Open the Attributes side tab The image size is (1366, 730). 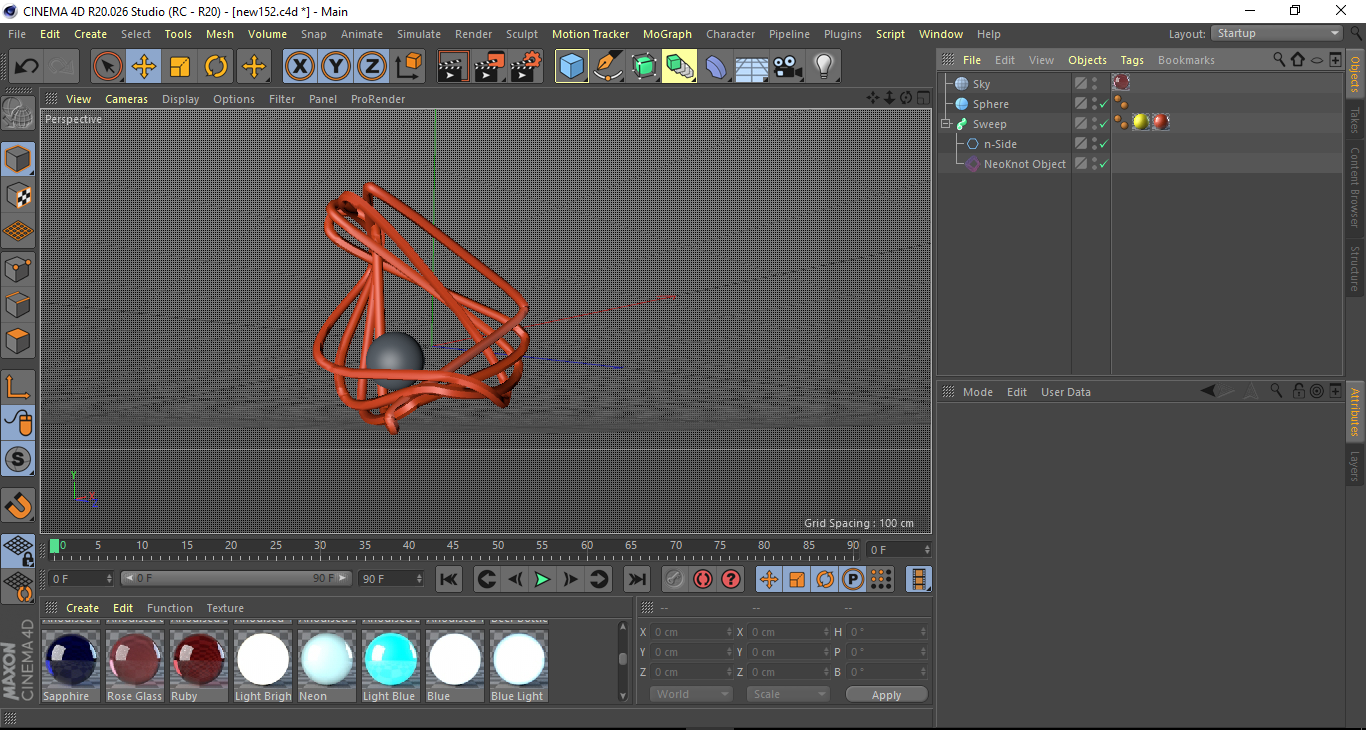1355,413
